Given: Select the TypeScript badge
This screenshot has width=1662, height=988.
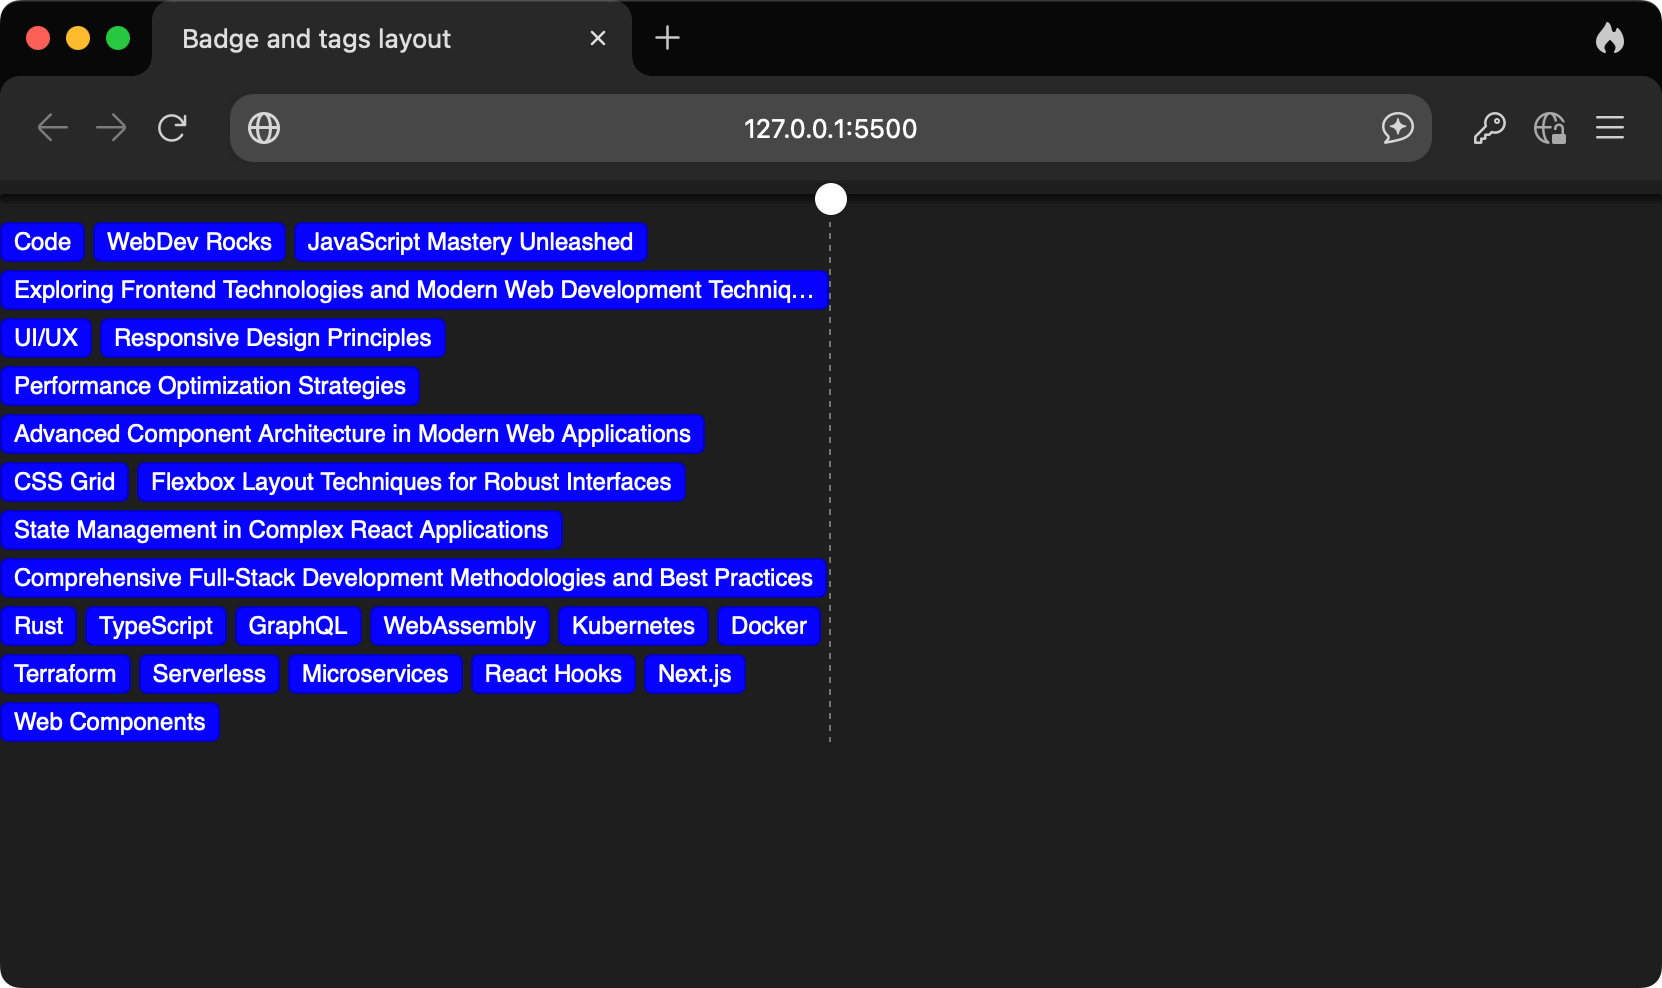Looking at the screenshot, I should coord(156,626).
